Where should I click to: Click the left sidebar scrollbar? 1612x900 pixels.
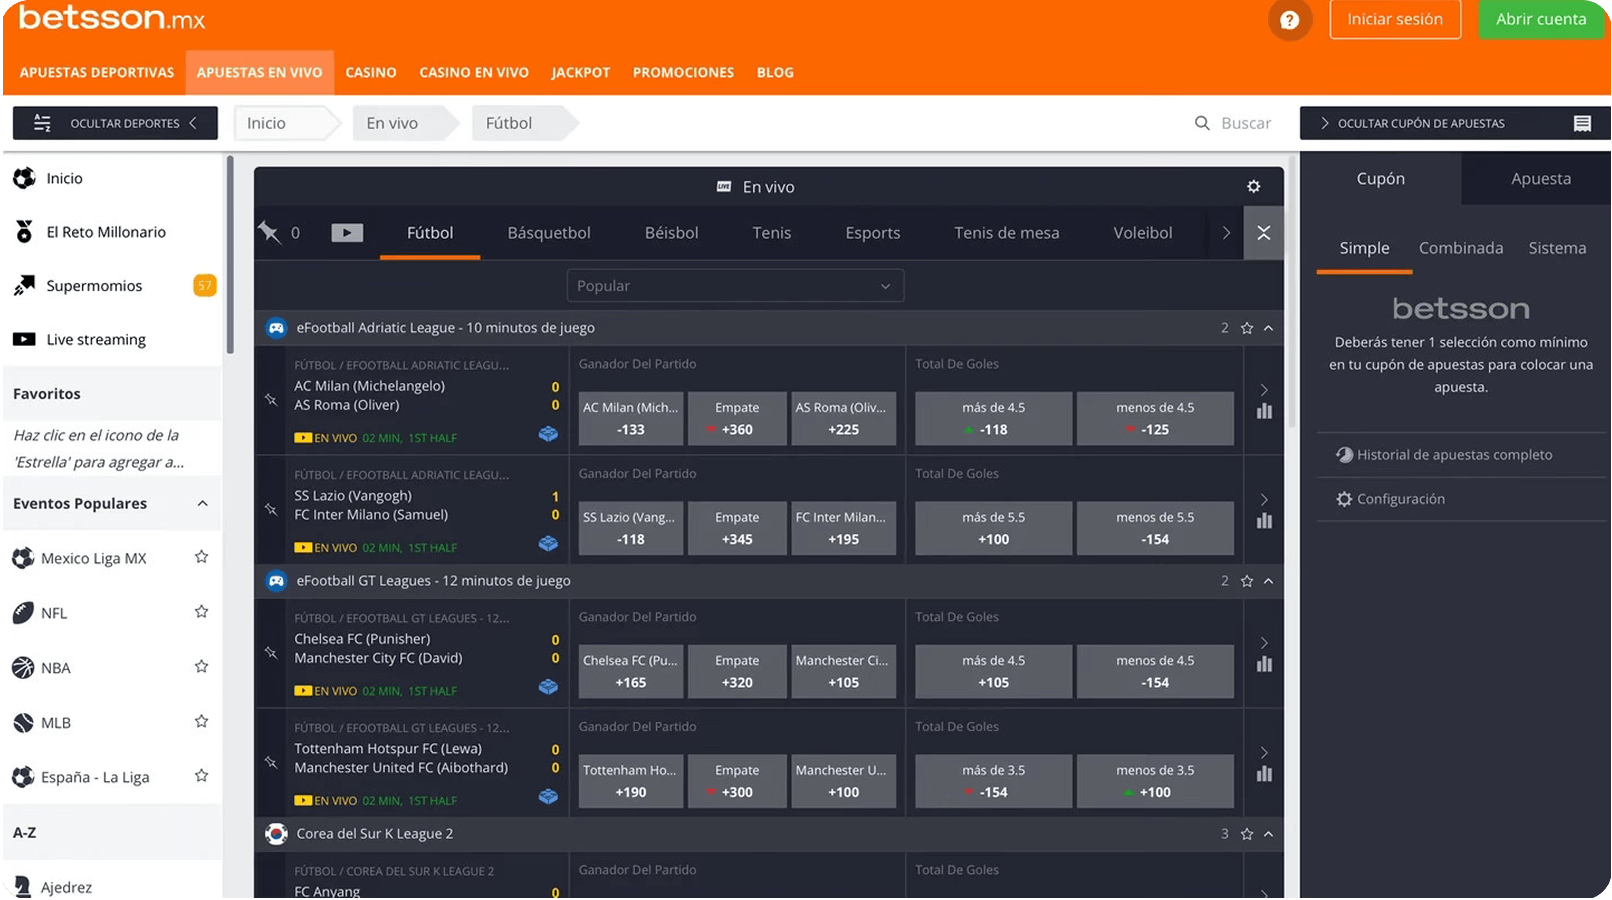pos(230,255)
